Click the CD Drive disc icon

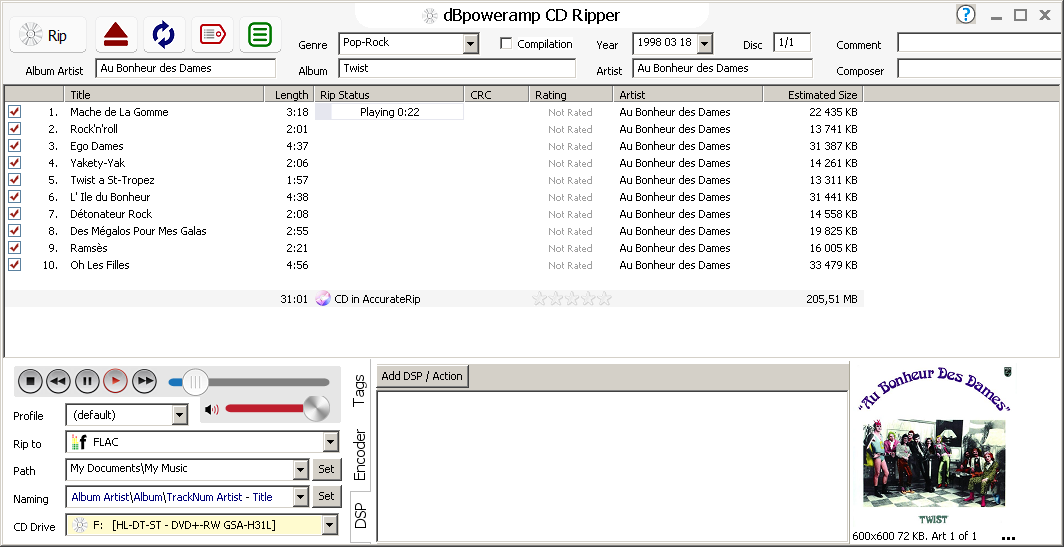(80, 525)
